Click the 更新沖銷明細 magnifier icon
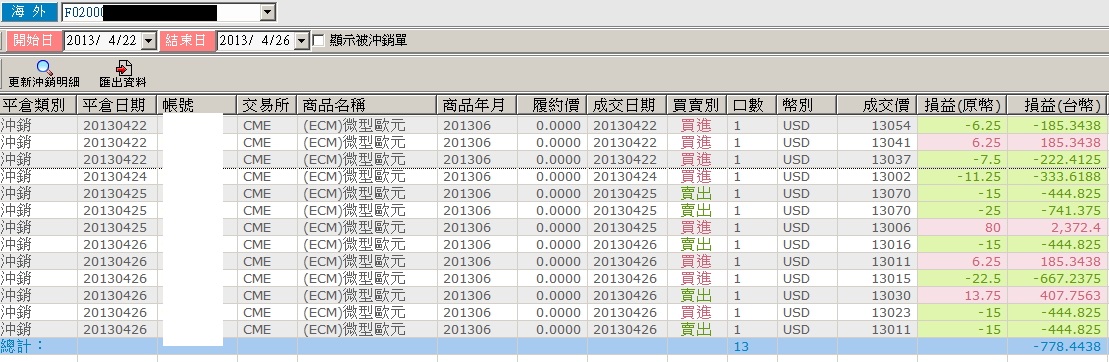Image resolution: width=1109 pixels, height=362 pixels. point(45,68)
